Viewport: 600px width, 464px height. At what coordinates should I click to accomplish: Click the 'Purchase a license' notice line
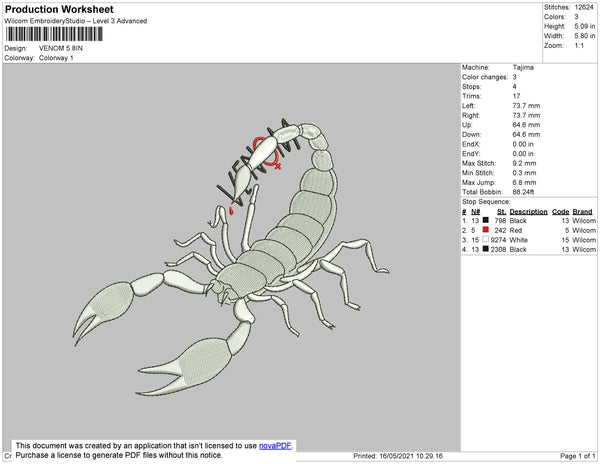click(119, 455)
